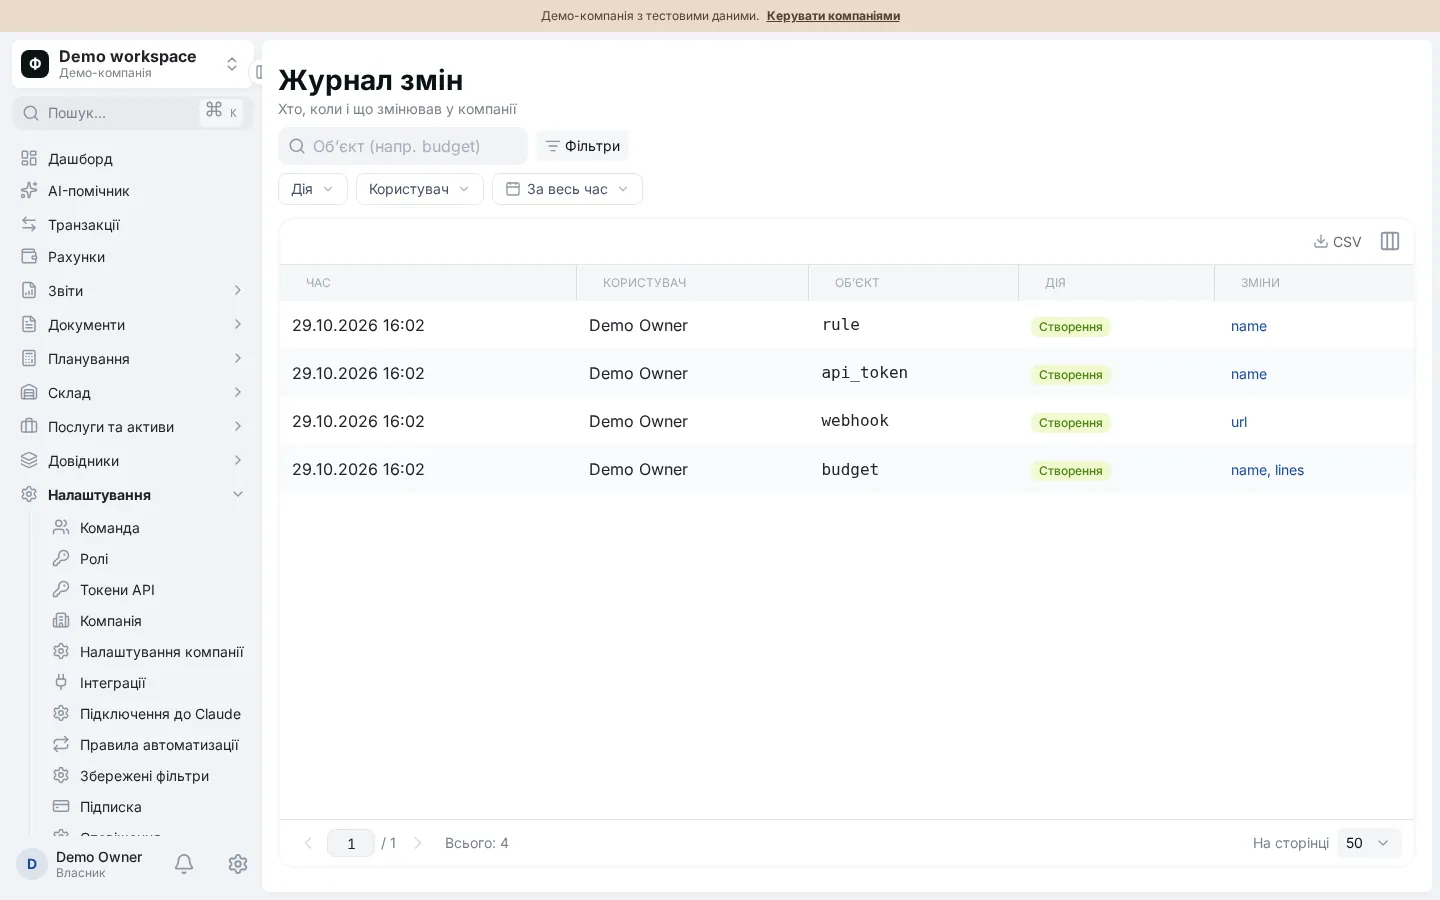The height and width of the screenshot is (900, 1440).
Task: Focus the sidebar Пошук search box
Action: click(132, 113)
